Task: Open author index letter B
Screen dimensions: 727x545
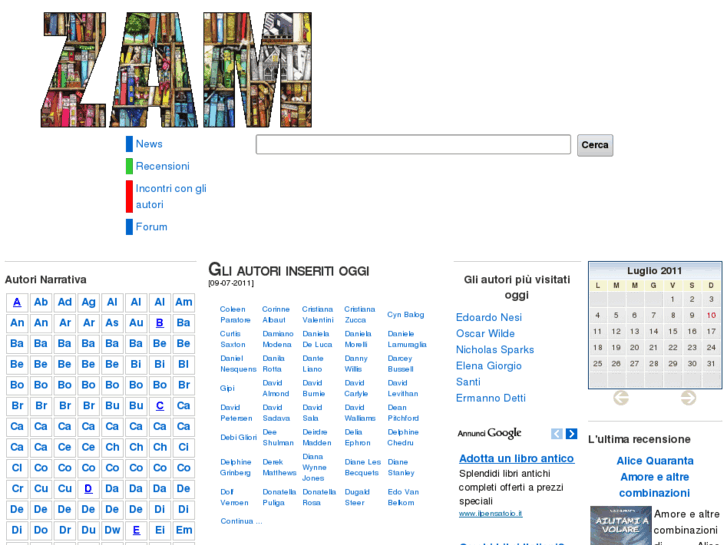Action: (x=159, y=323)
